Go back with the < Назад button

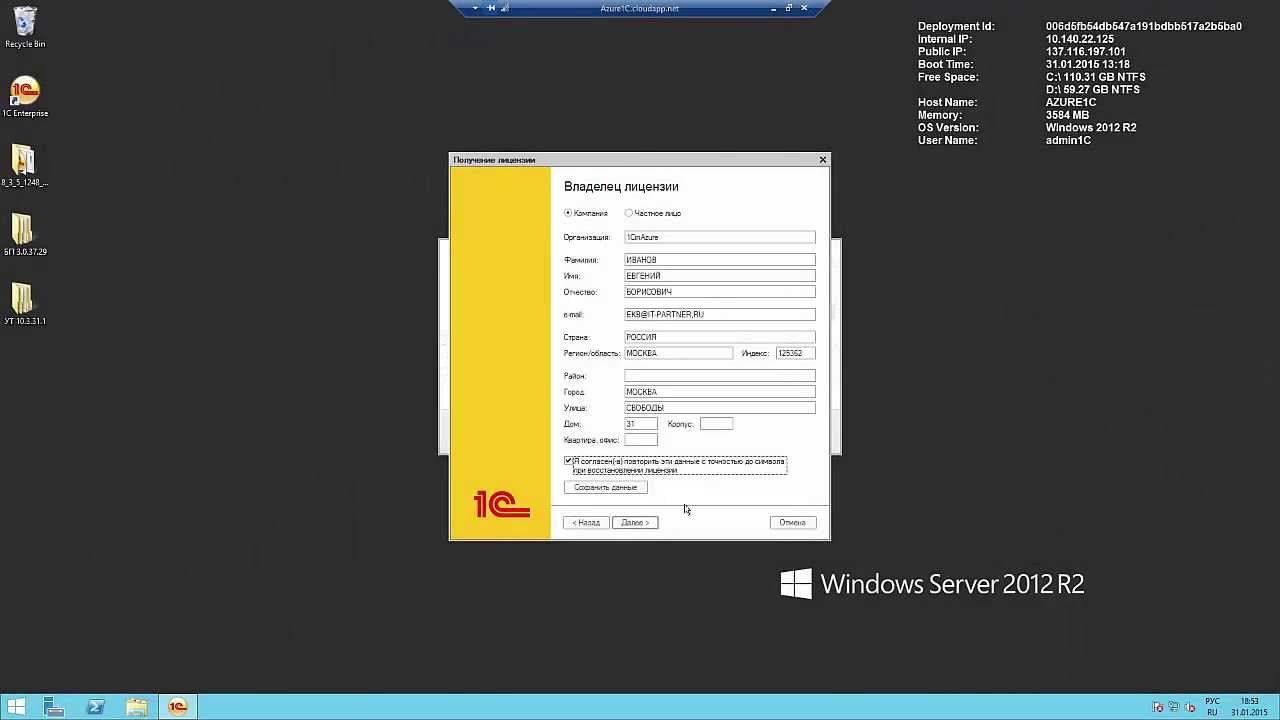pos(586,522)
